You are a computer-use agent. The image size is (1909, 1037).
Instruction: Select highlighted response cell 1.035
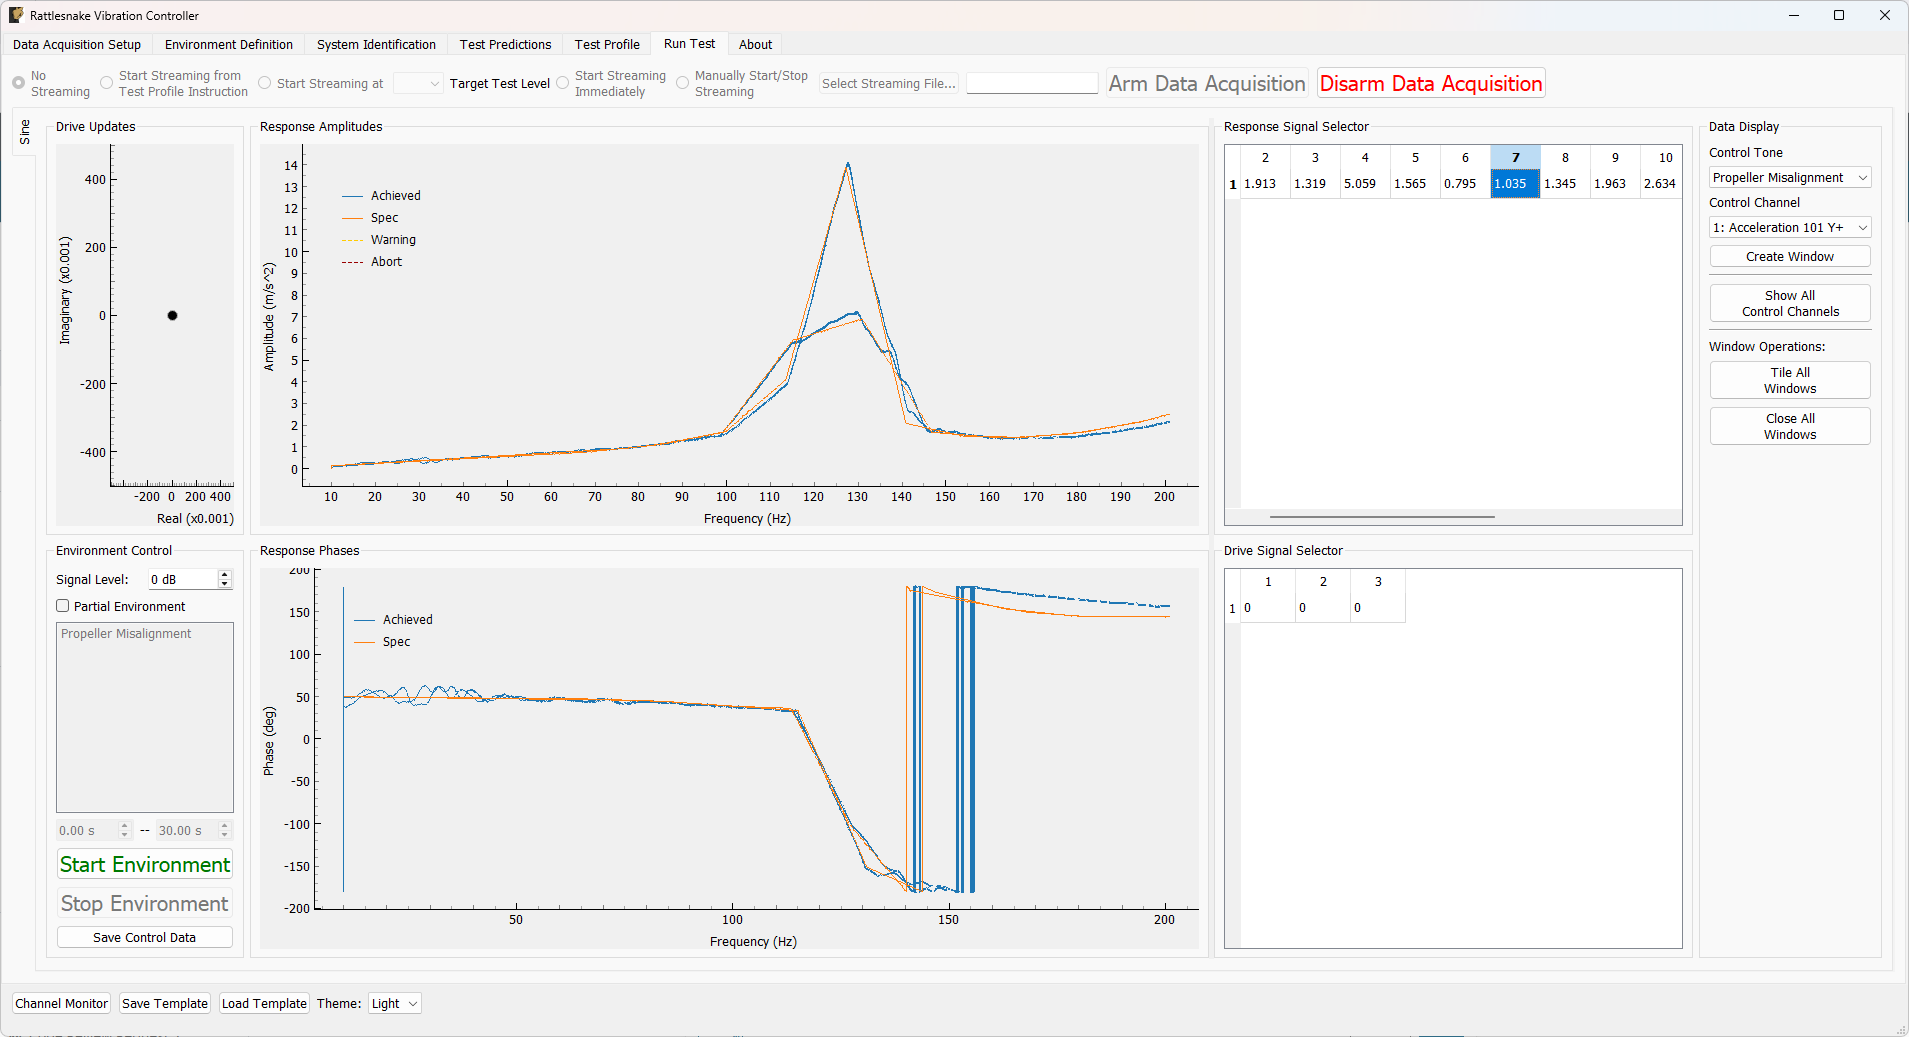[x=1515, y=184]
